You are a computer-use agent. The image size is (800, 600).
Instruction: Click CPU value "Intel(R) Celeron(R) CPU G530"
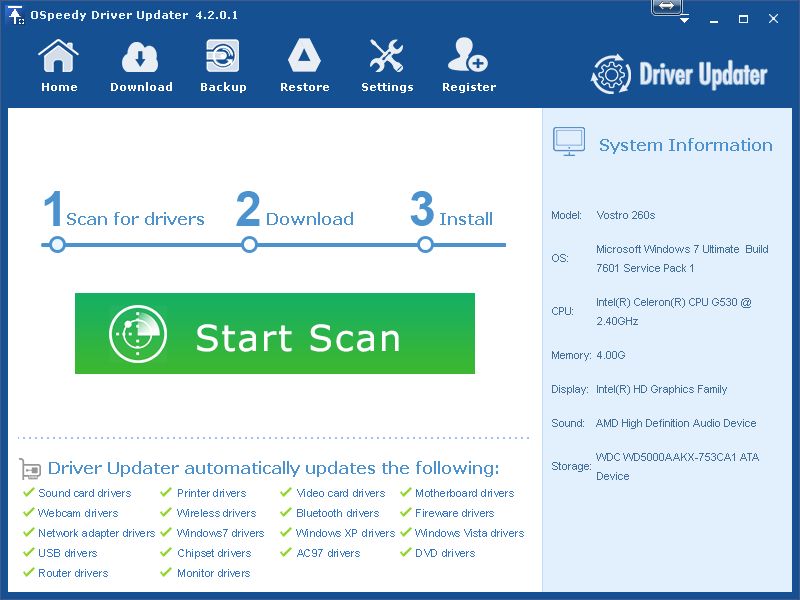[x=666, y=302]
